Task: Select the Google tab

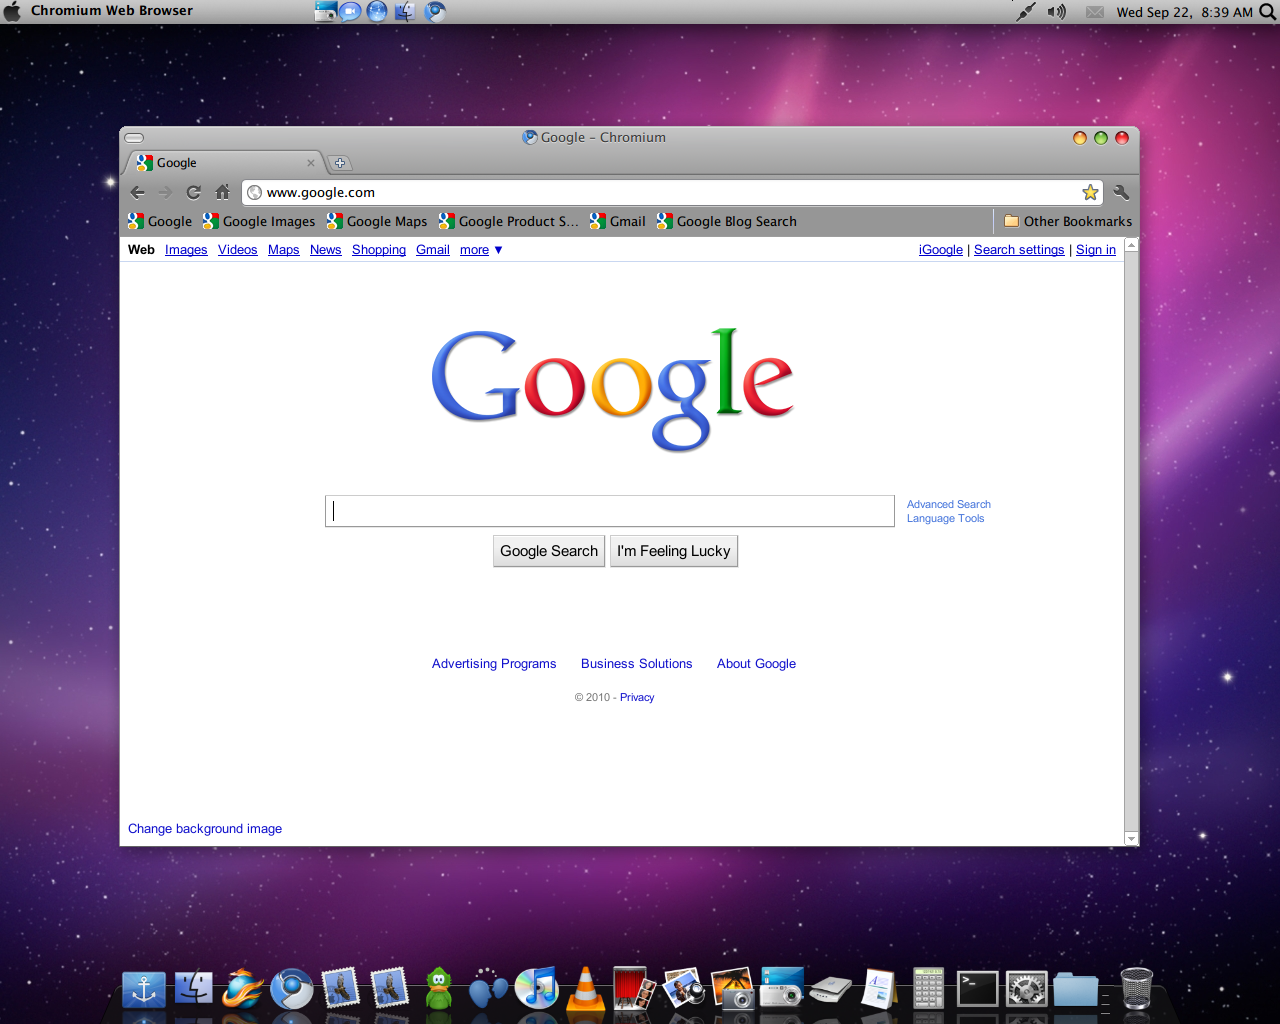Action: tap(225, 163)
